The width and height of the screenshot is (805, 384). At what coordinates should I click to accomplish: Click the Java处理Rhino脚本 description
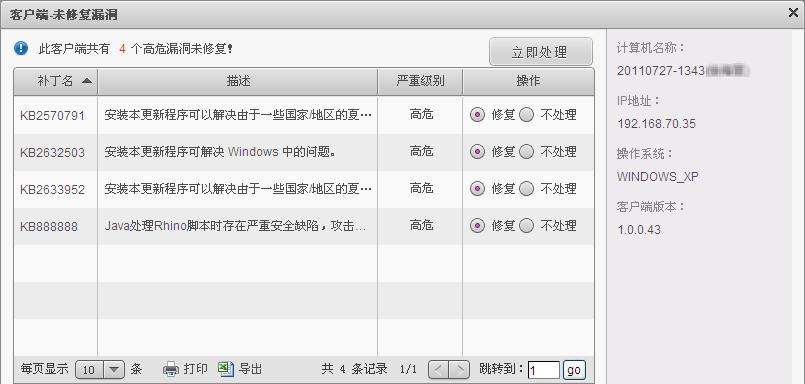pyautogui.click(x=236, y=226)
